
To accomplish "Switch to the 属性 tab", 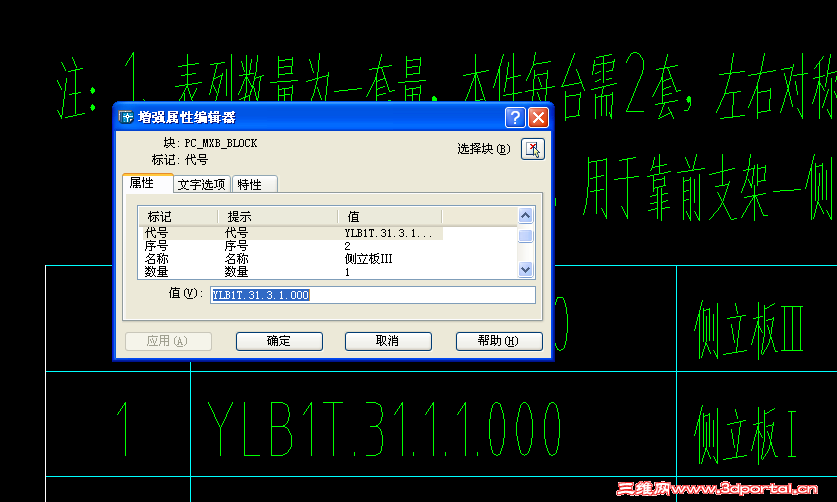I will (x=147, y=183).
